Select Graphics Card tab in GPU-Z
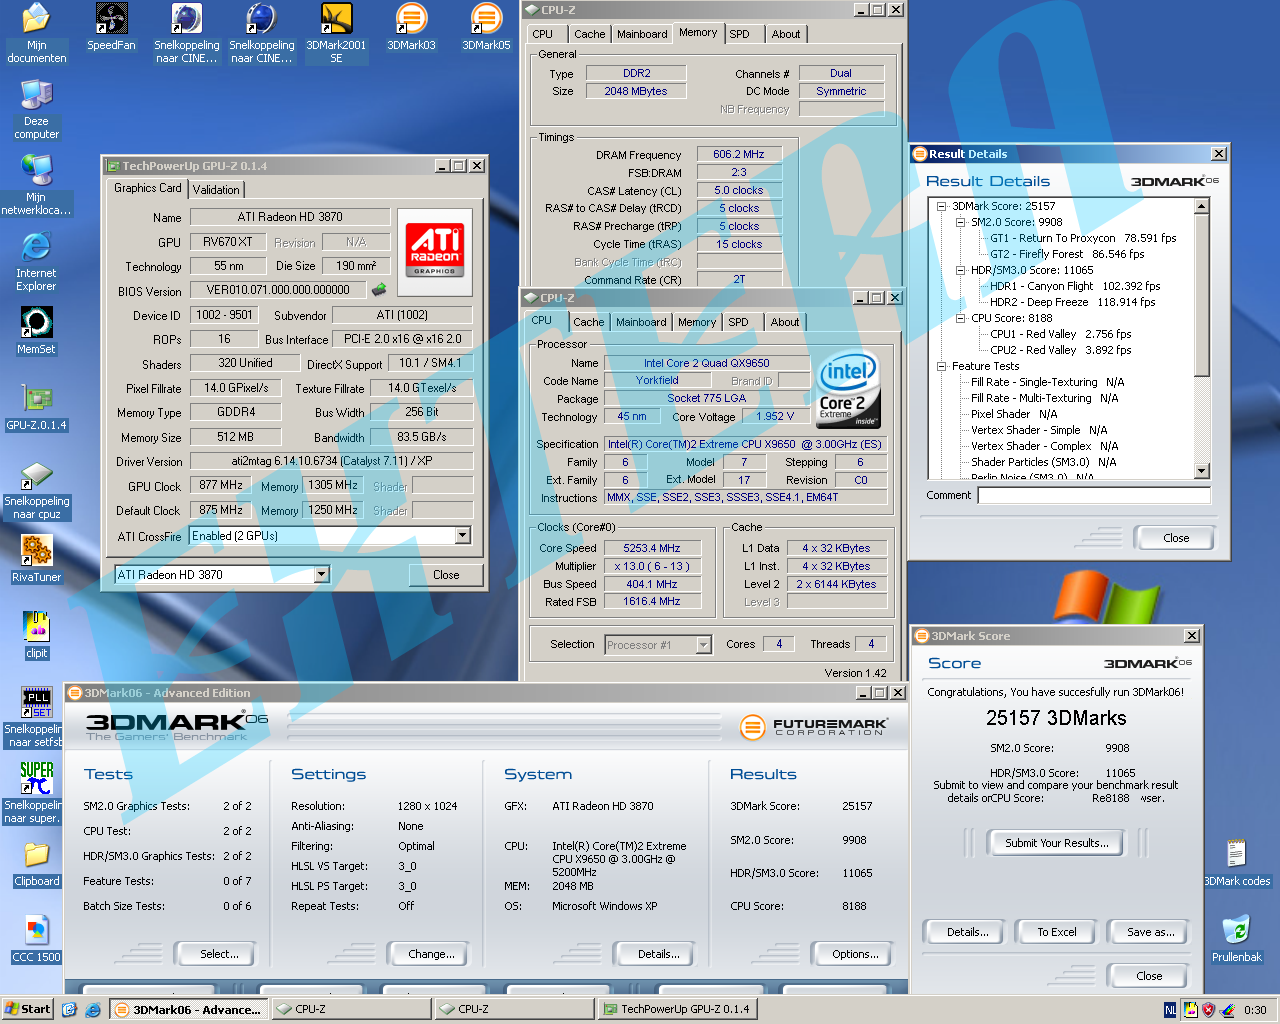 (148, 188)
